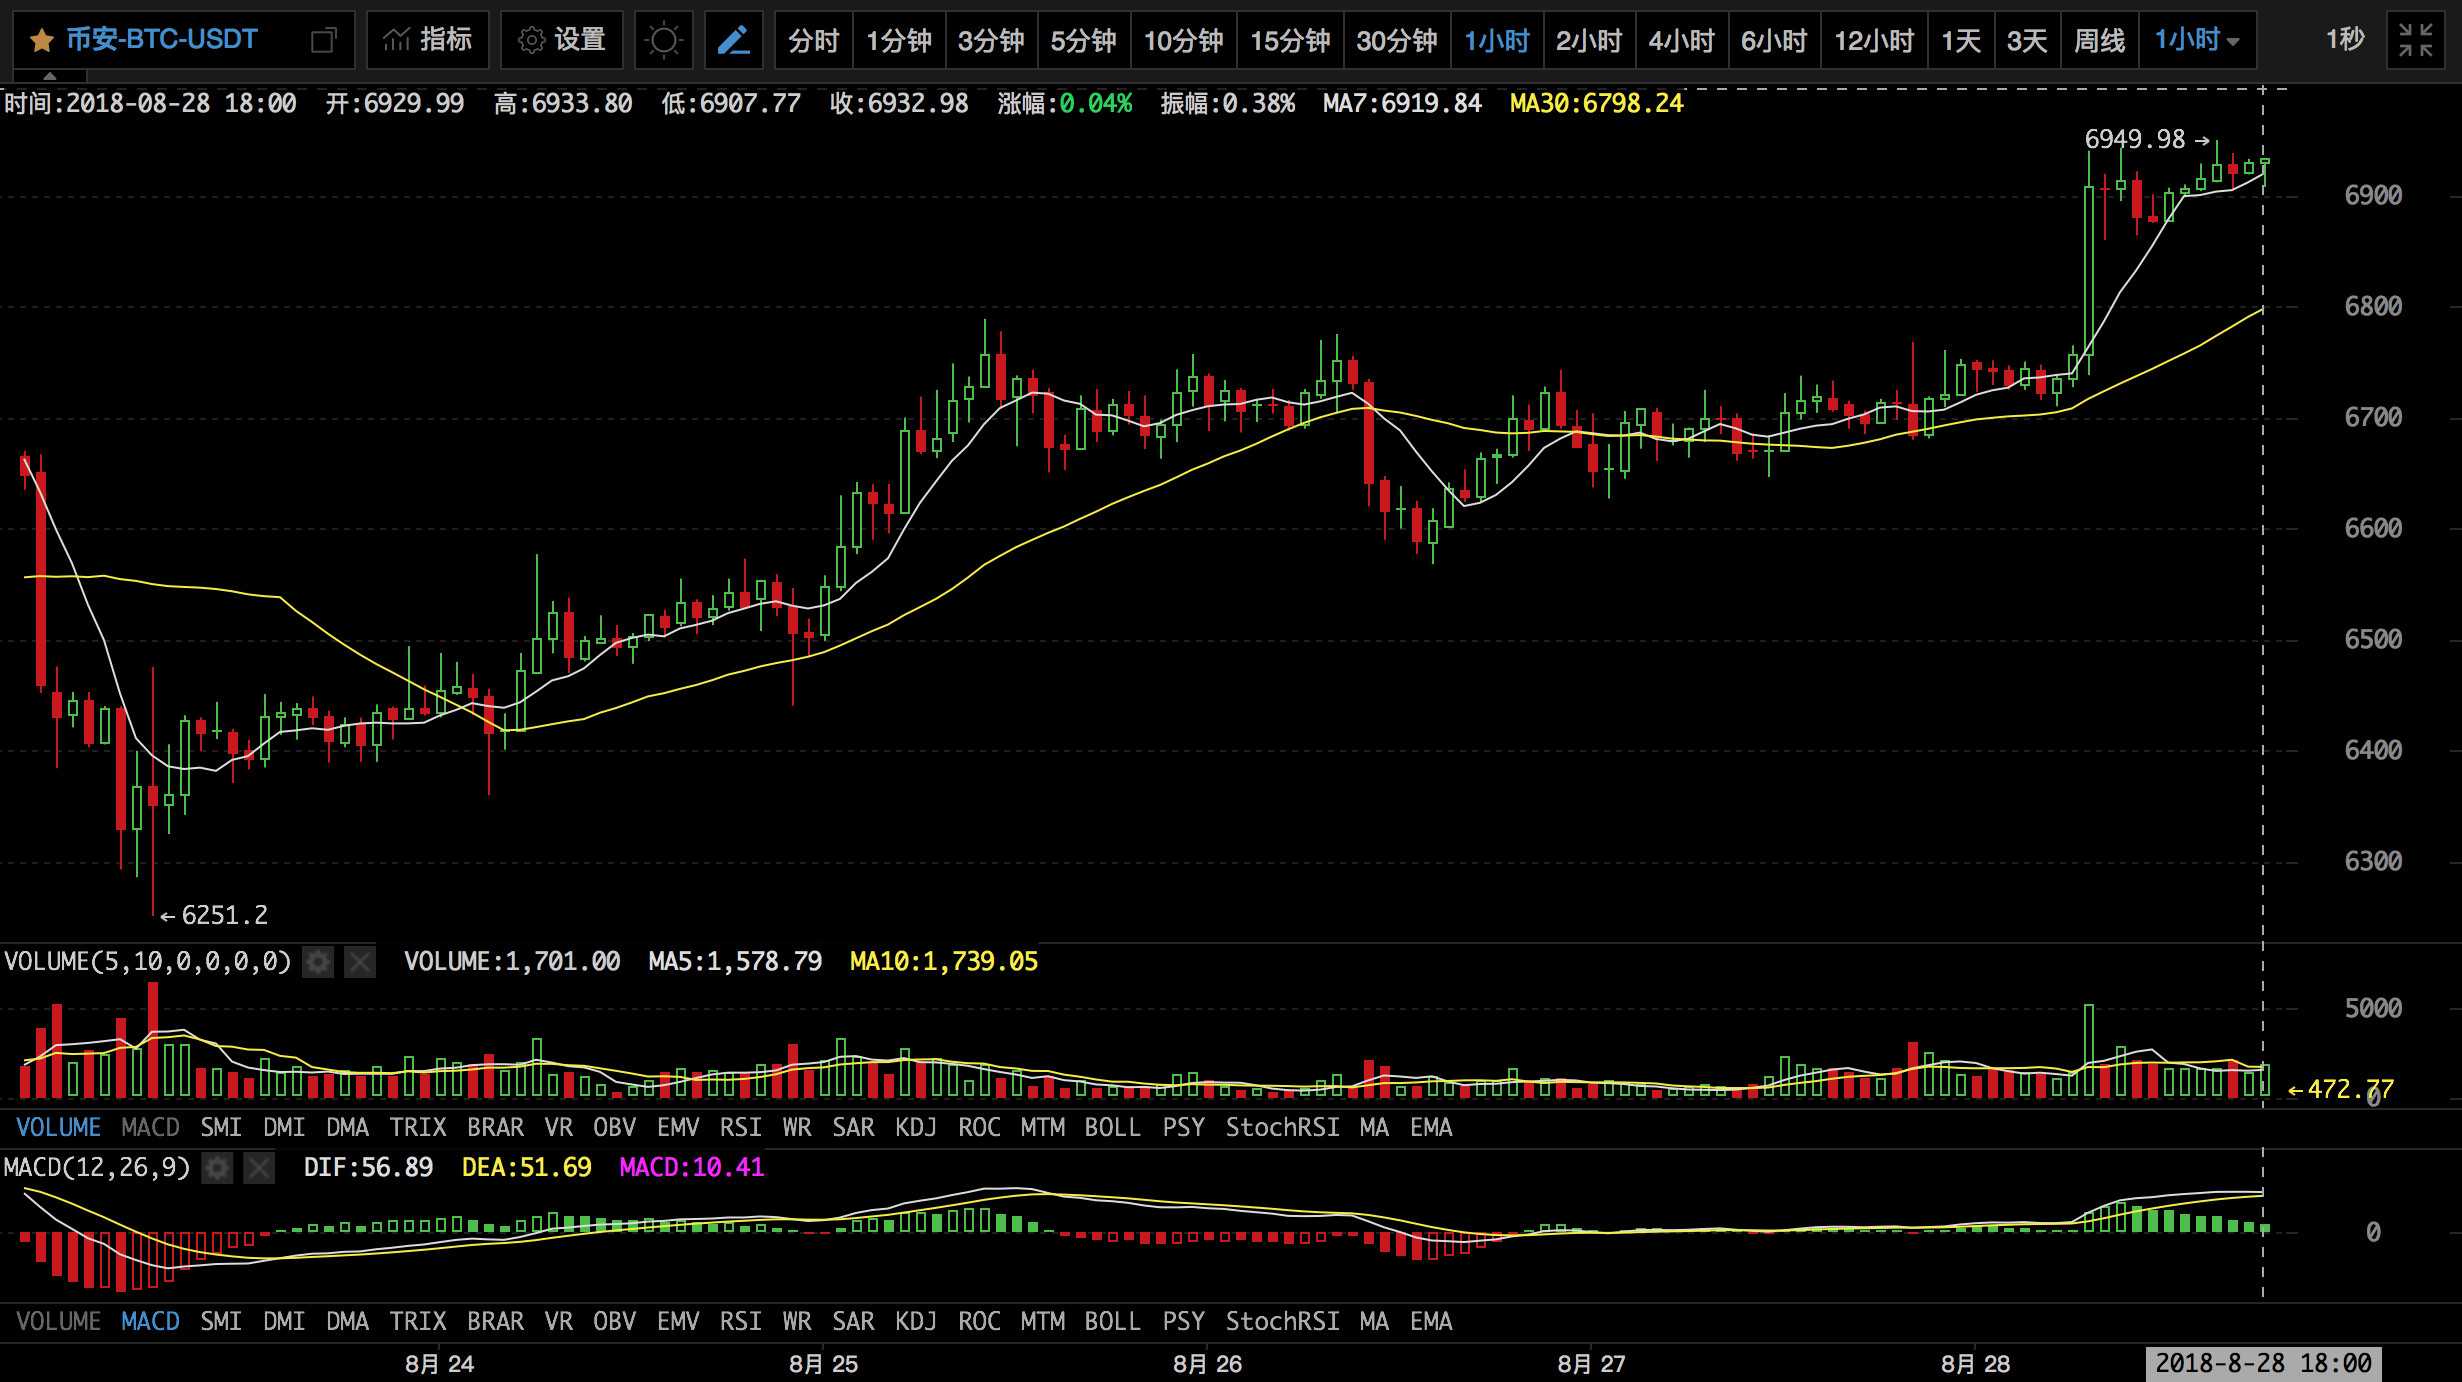Select the 3分钟 timeframe
The image size is (2462, 1382).
coord(991,40)
